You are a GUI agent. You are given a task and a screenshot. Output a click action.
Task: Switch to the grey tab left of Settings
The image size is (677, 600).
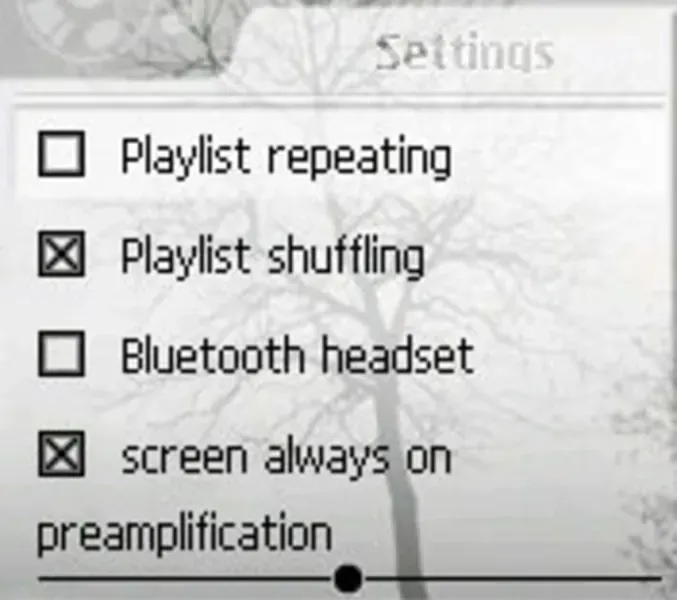(117, 37)
